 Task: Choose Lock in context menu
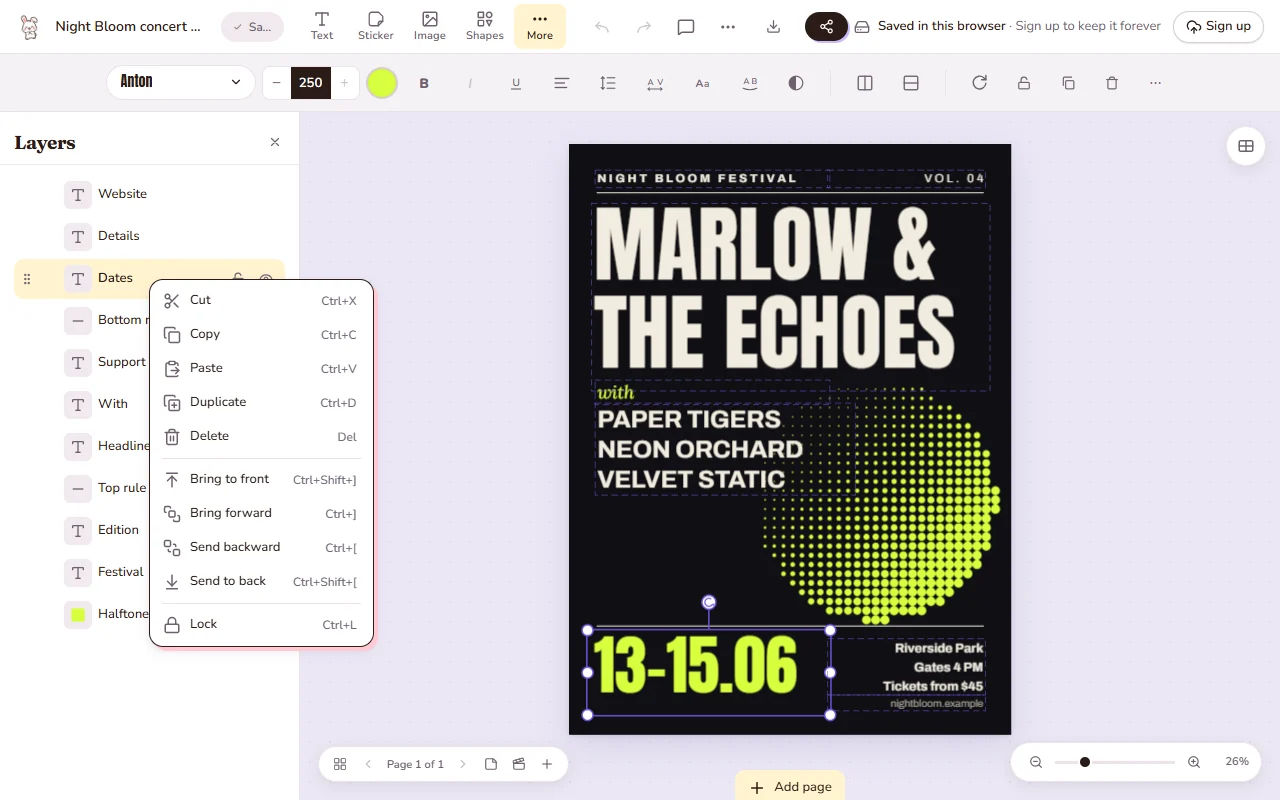(261, 624)
